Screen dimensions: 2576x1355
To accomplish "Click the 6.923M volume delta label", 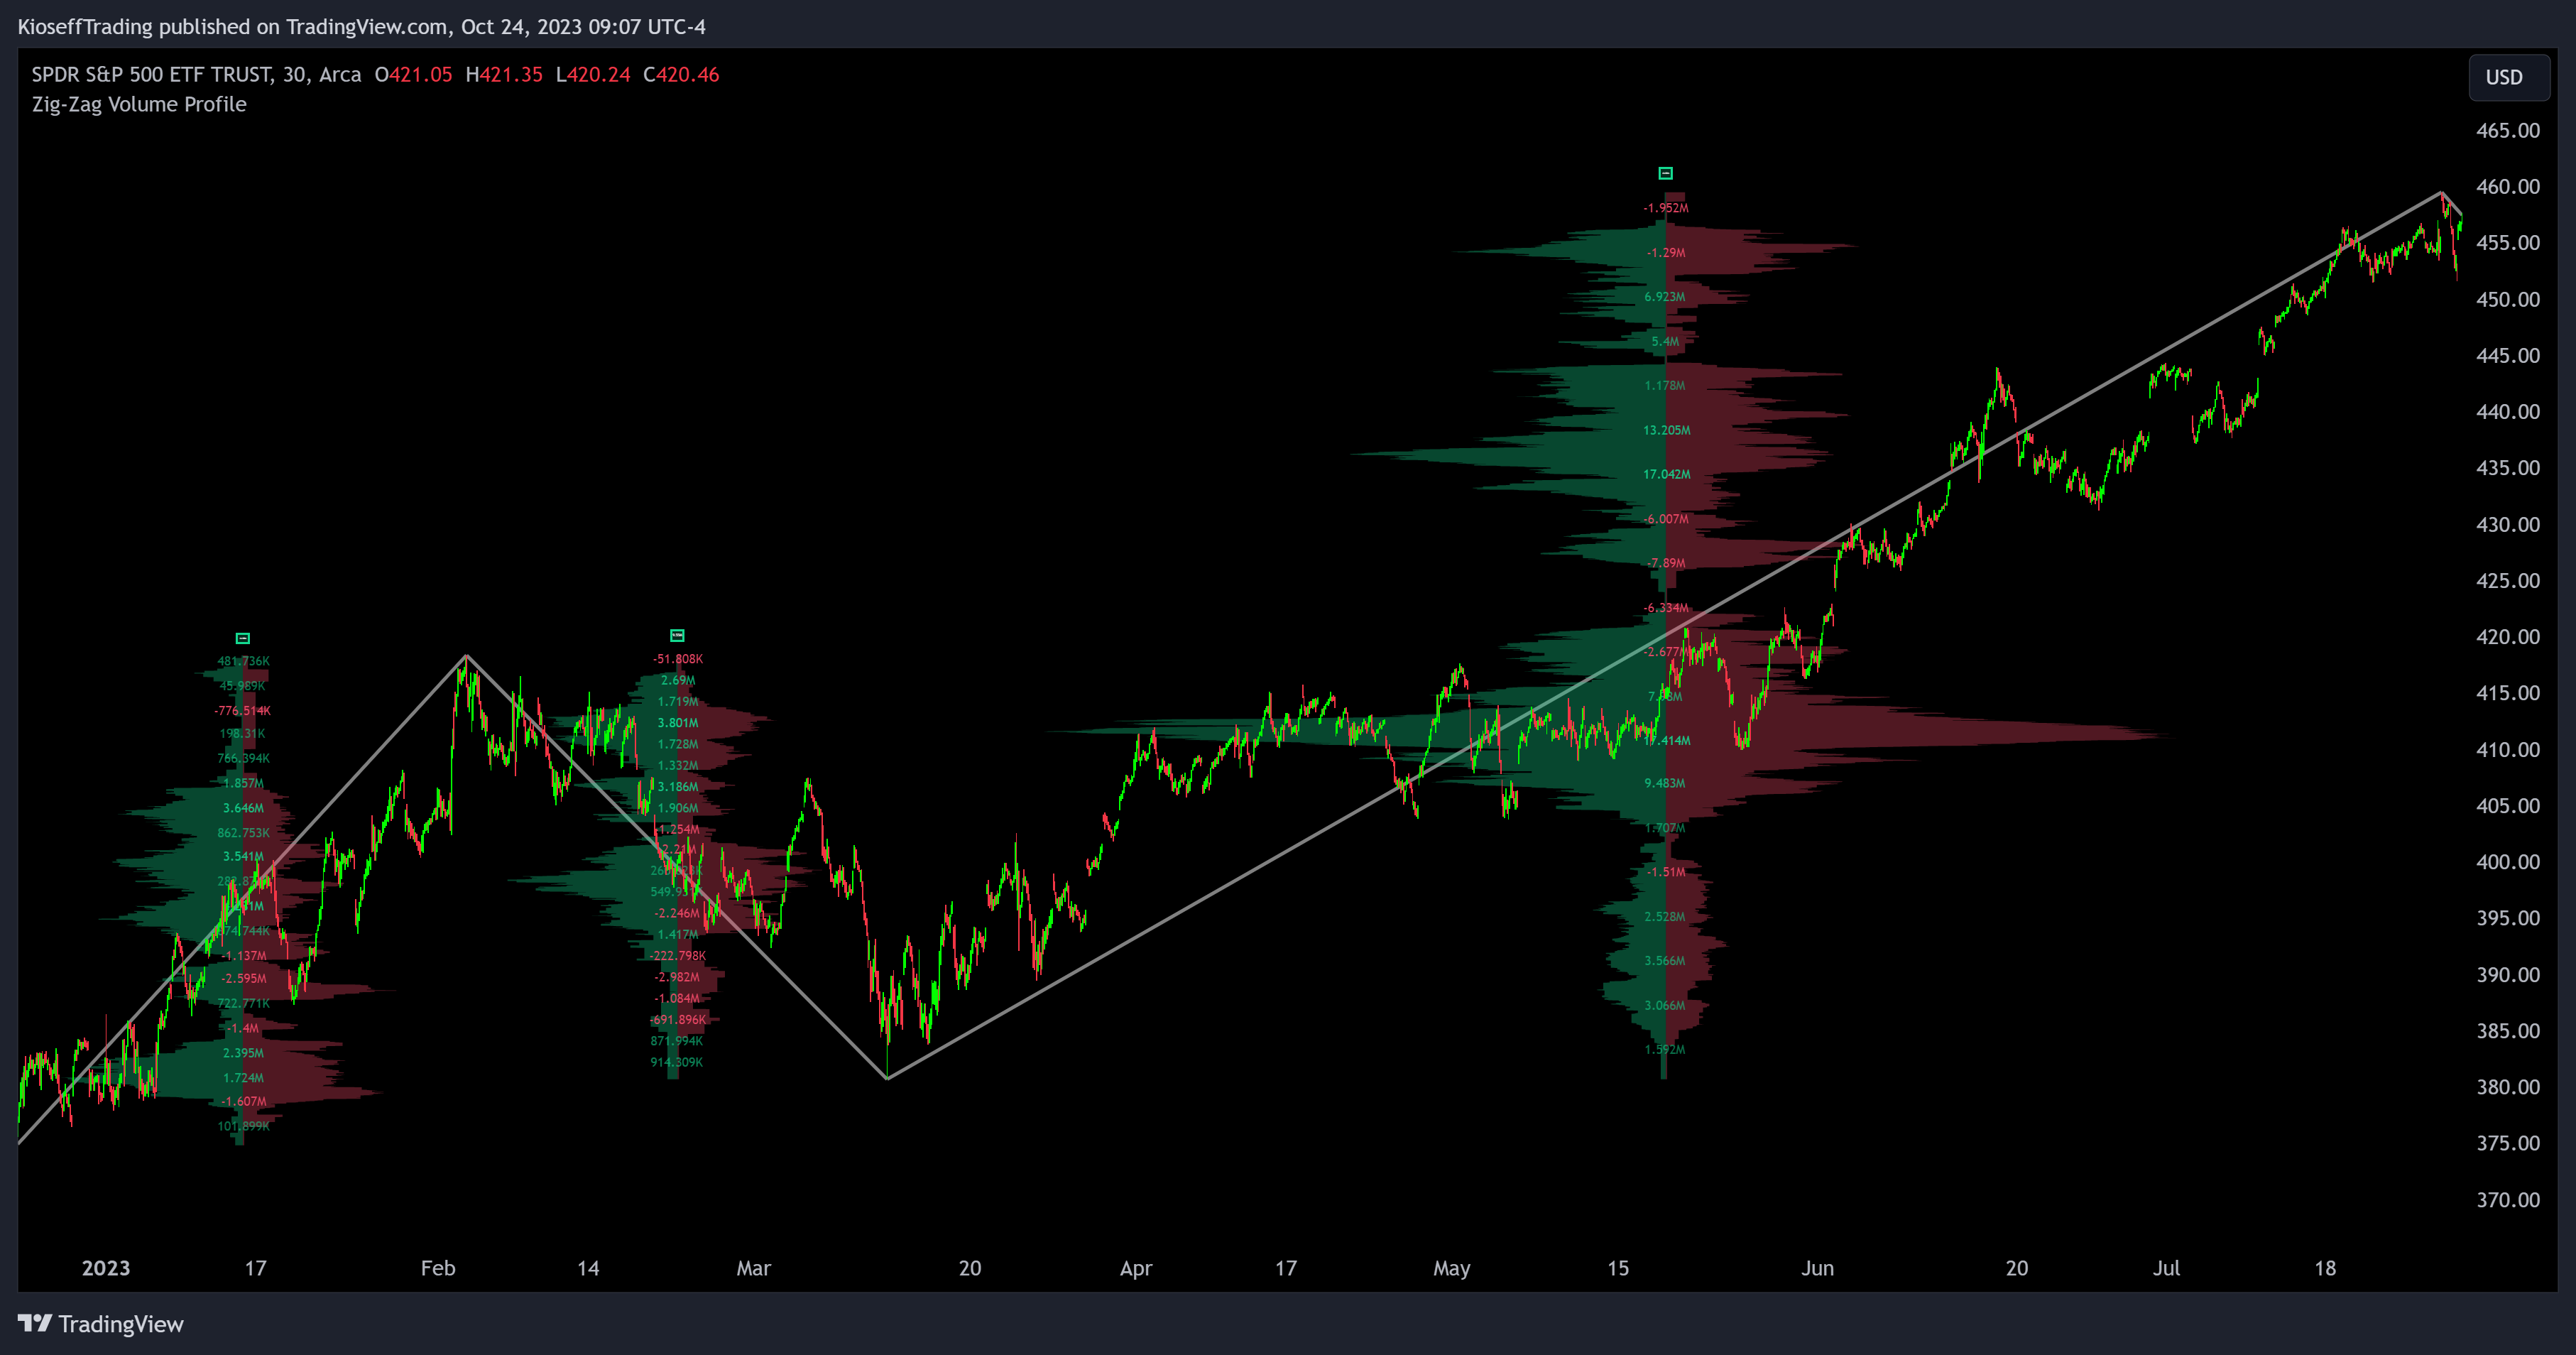I will coord(1665,297).
